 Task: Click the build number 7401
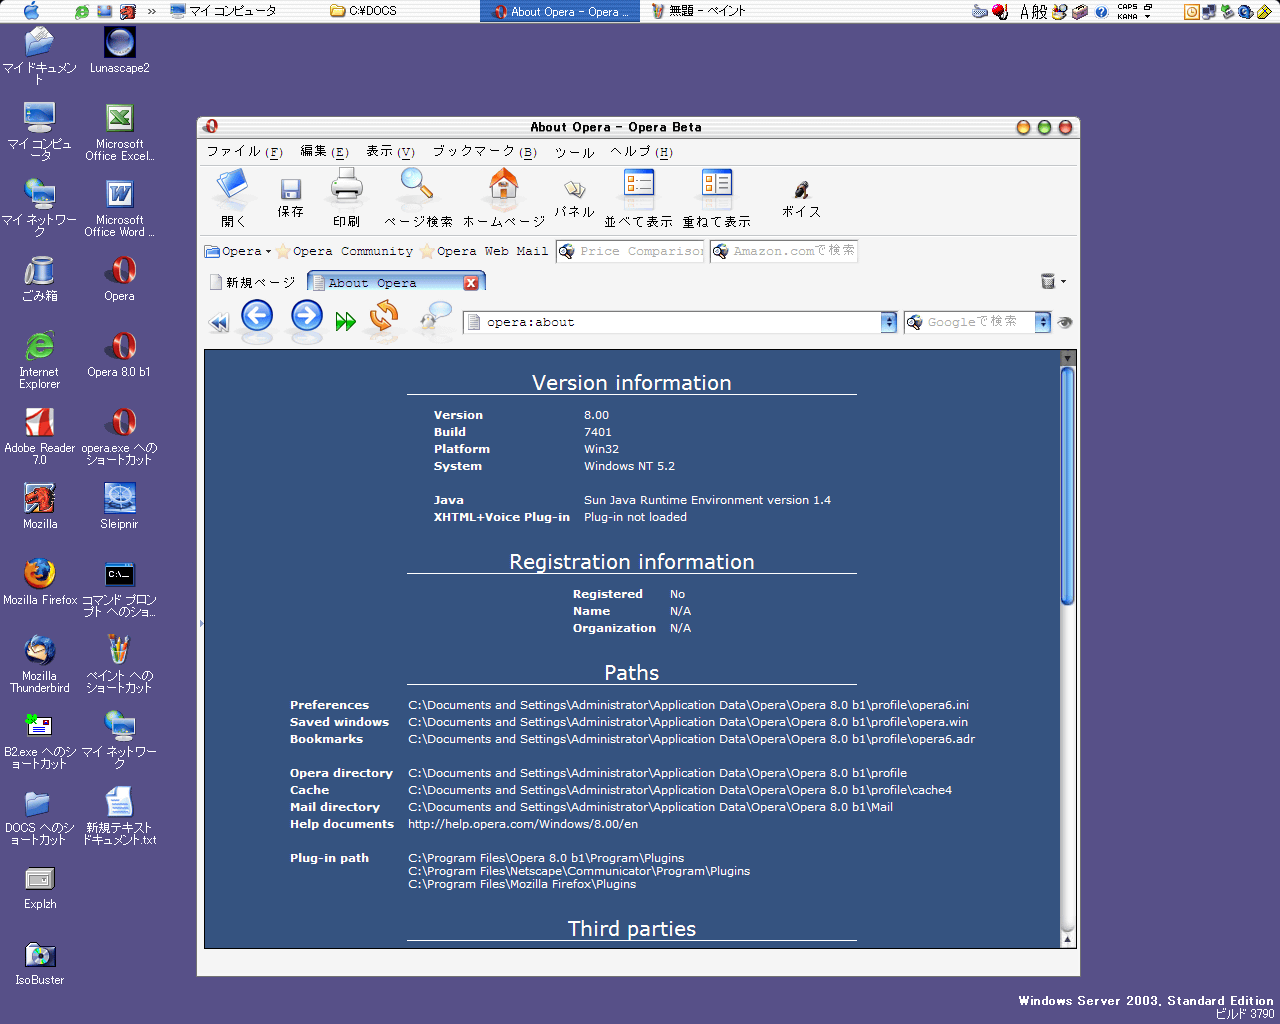(598, 432)
